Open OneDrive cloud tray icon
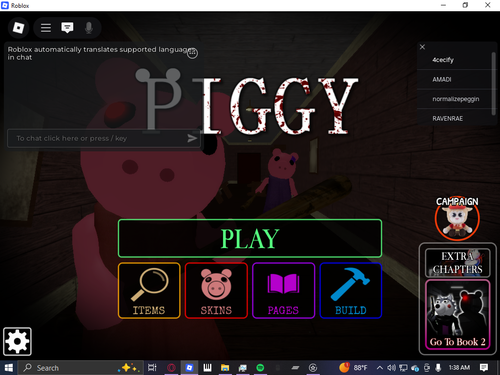The height and width of the screenshot is (375, 500). [415, 368]
